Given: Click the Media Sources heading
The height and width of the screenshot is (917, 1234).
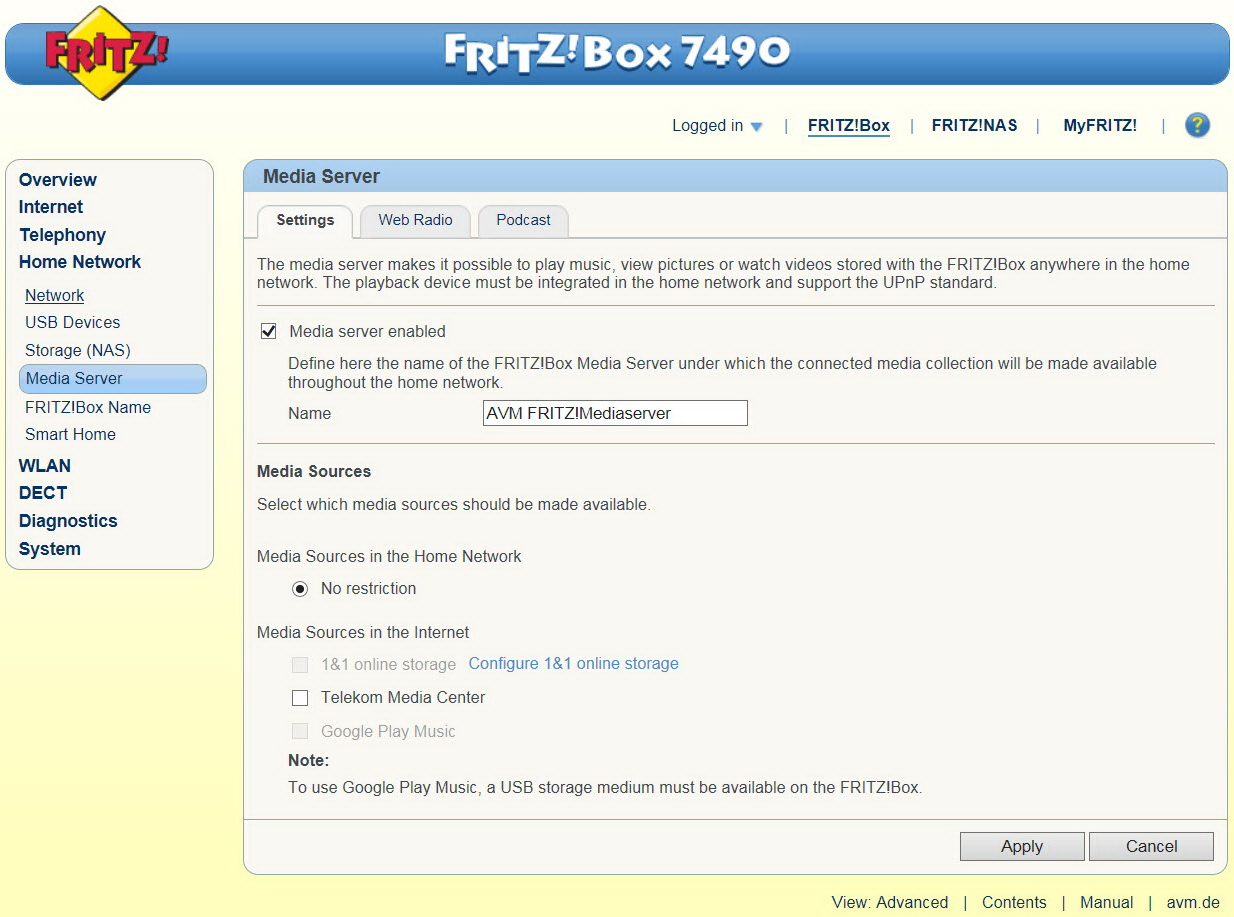Looking at the screenshot, I should [x=314, y=472].
